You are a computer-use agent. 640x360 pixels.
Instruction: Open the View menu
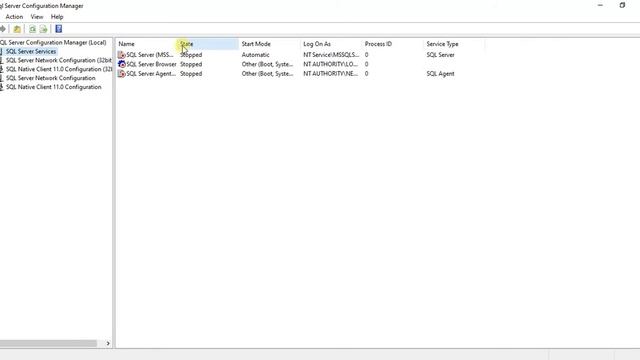pos(37,17)
